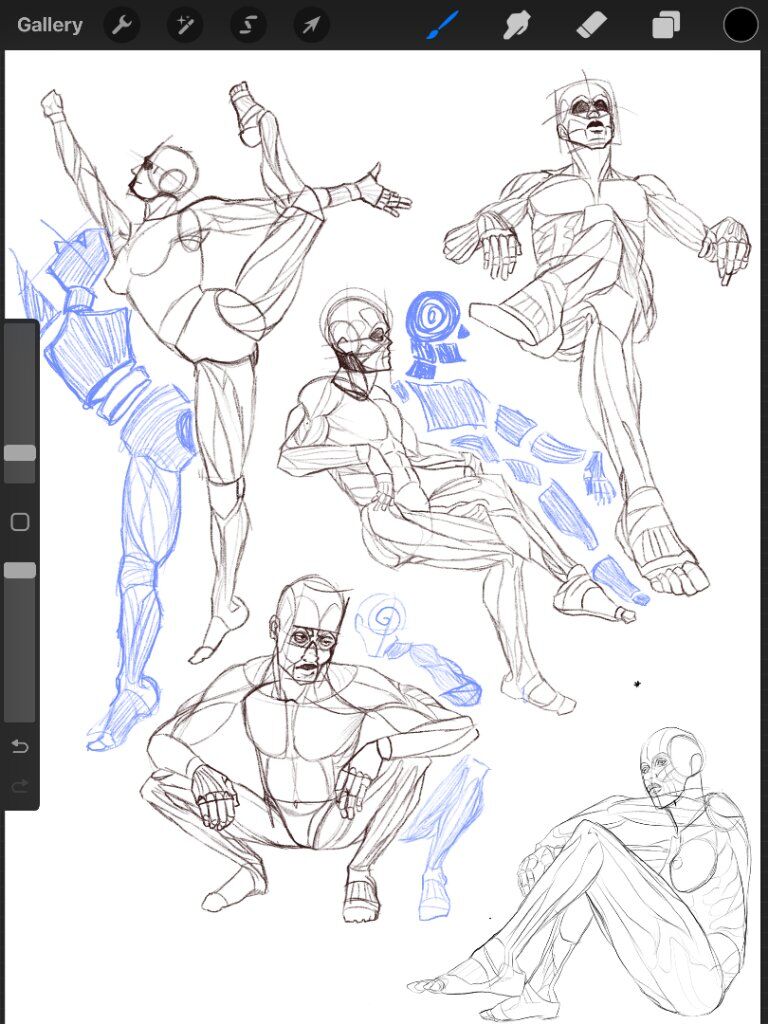Screen dimensions: 768x1024
Task: Tap the square Modify button in sidebar
Action: pos(20,522)
